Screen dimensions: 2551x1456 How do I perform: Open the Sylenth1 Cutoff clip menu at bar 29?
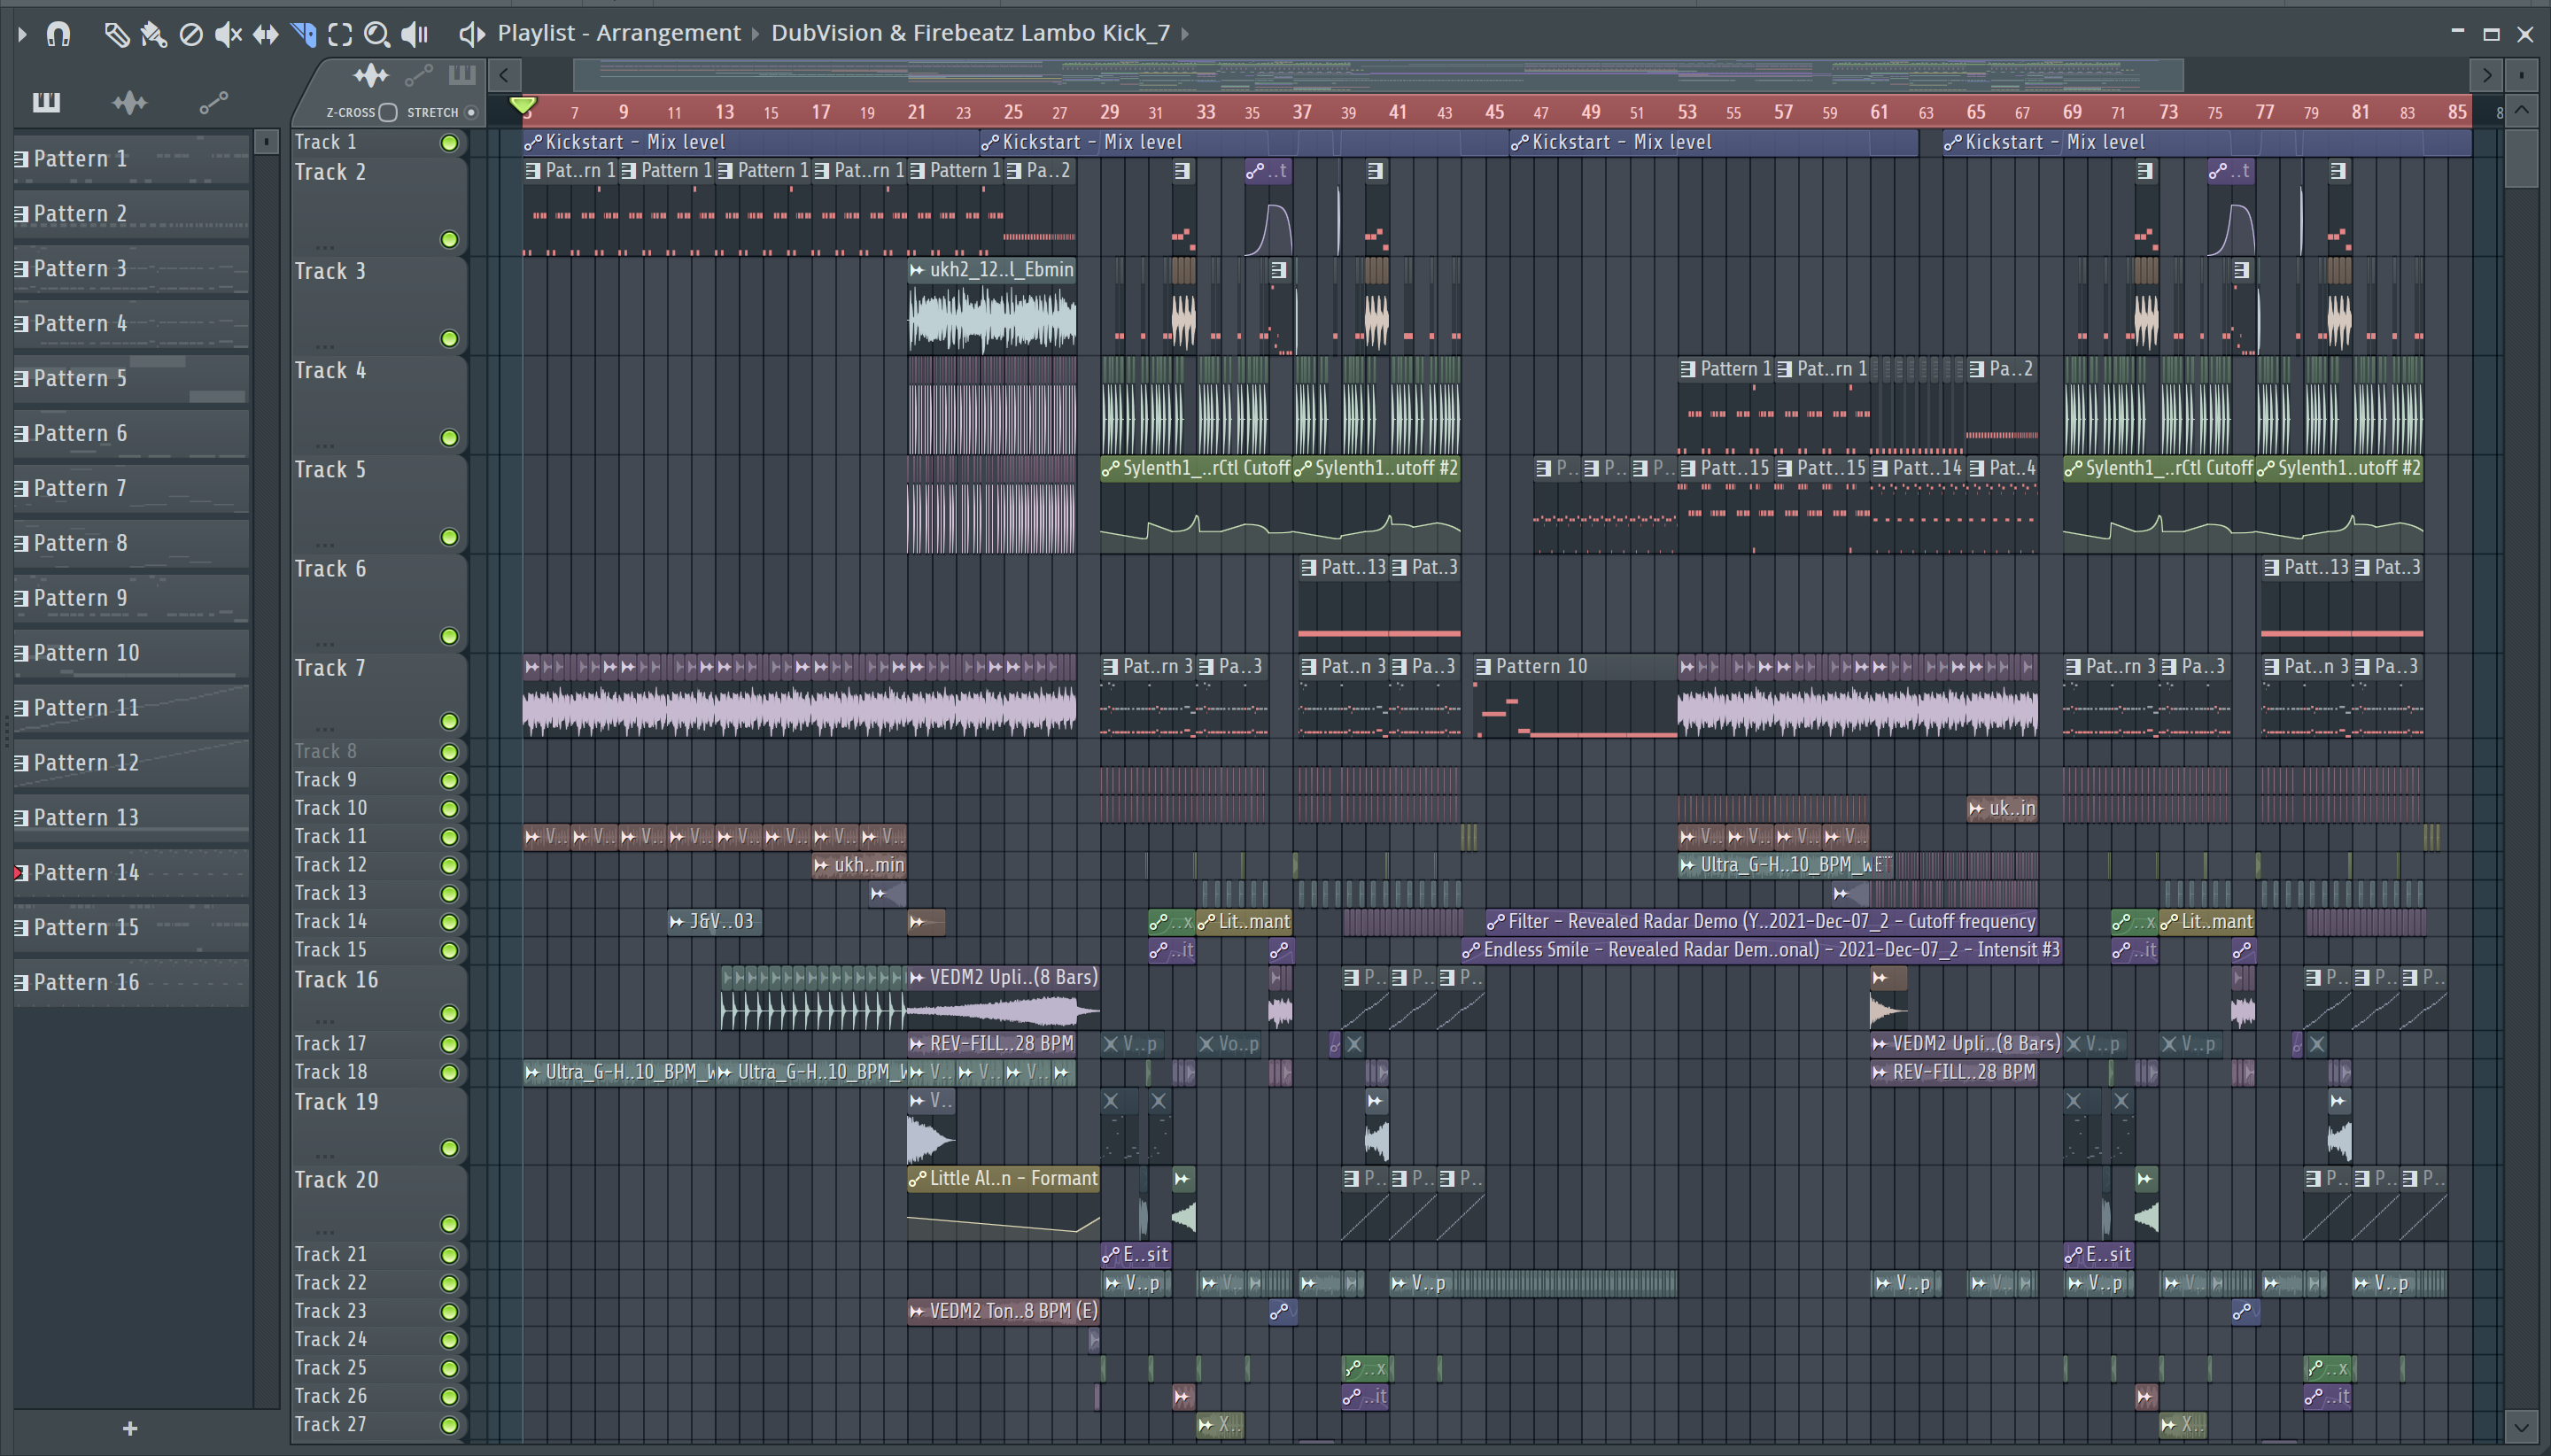pos(1110,468)
